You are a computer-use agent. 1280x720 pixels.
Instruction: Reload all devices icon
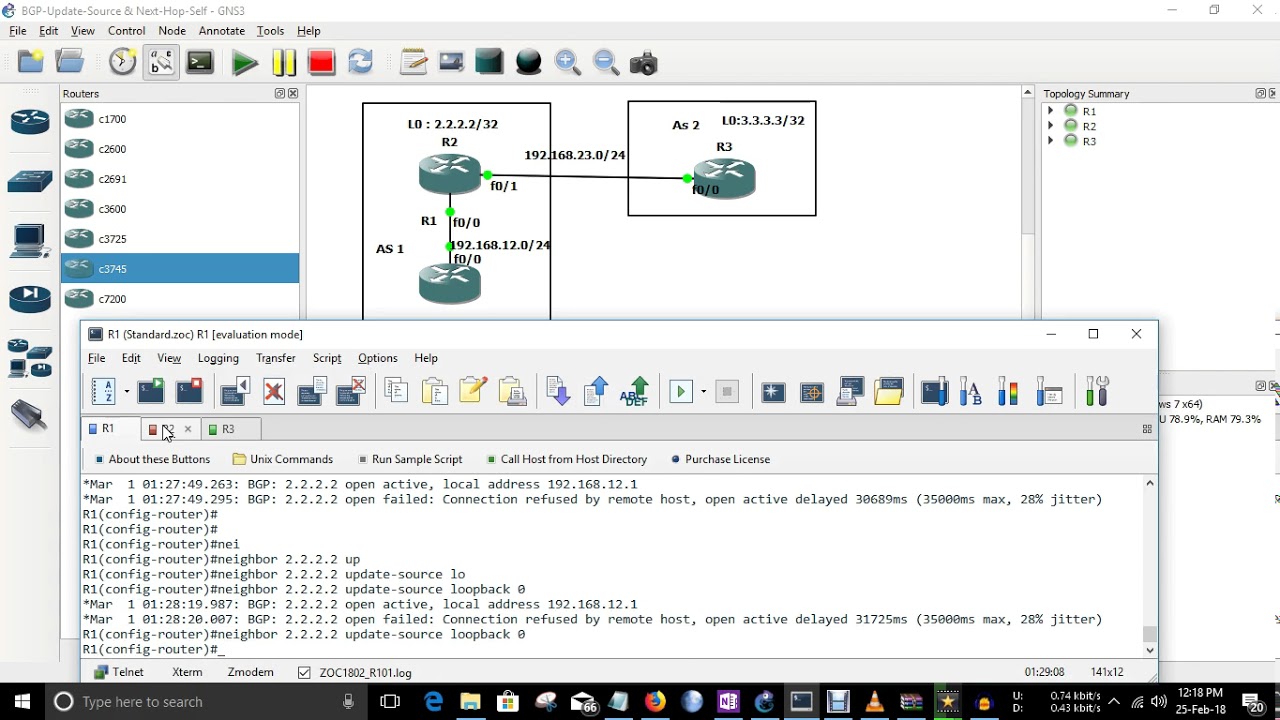click(x=360, y=62)
